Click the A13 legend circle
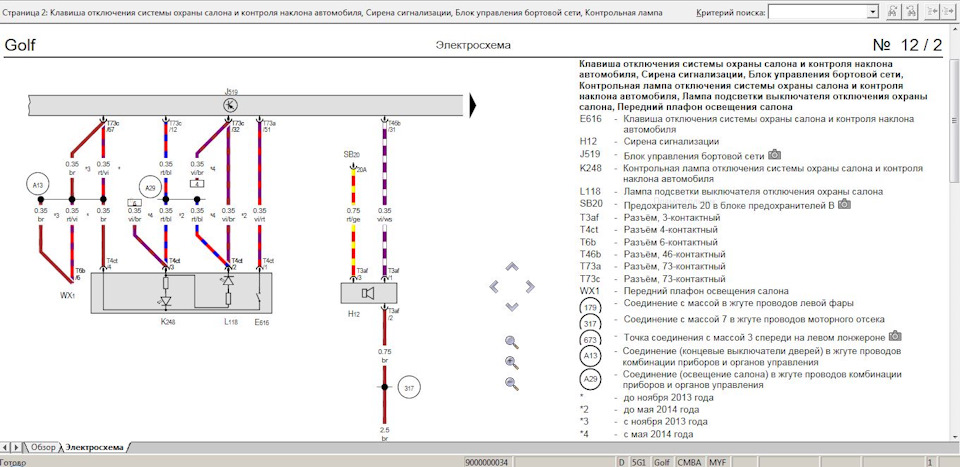Image resolution: width=960 pixels, height=467 pixels. tap(590, 356)
